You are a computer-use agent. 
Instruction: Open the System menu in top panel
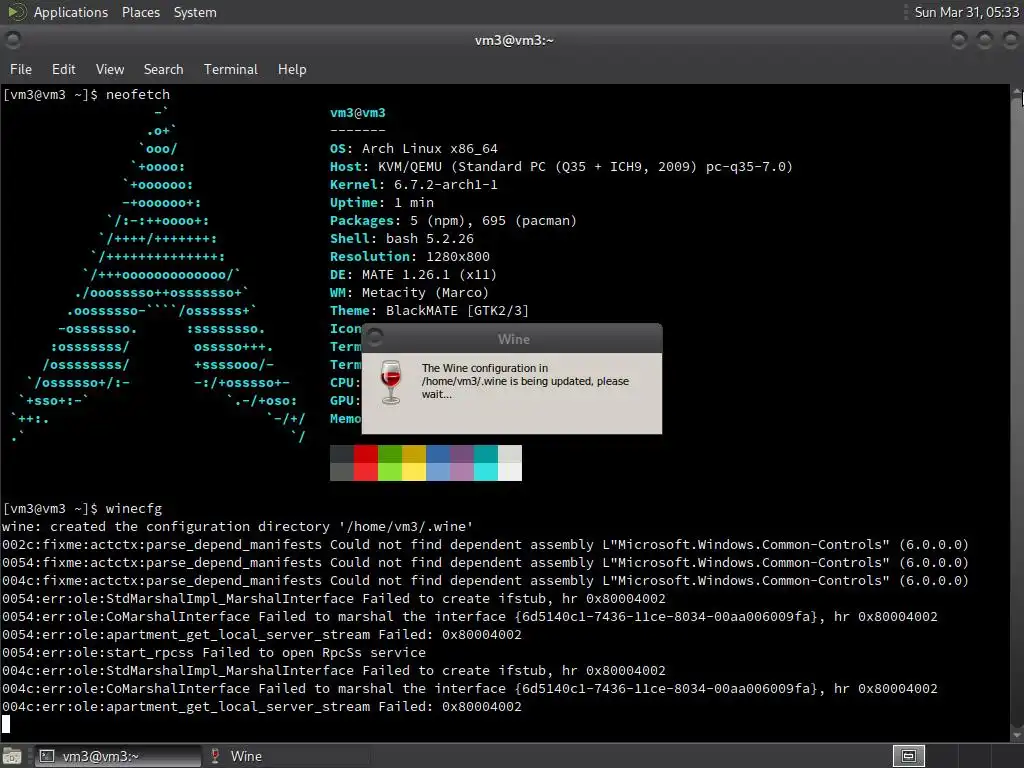coord(195,12)
